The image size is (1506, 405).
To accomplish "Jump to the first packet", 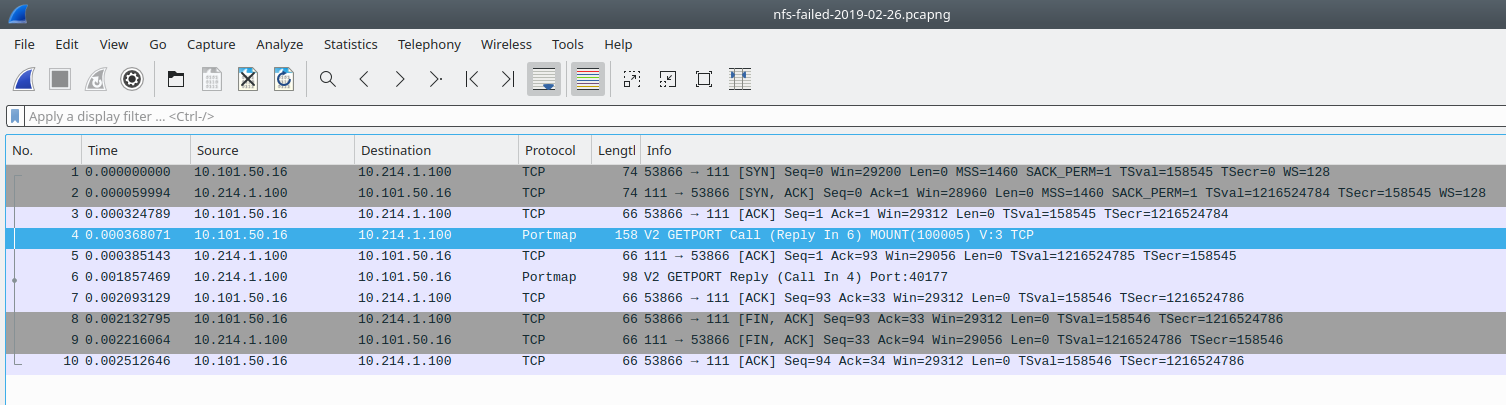I will coord(472,79).
